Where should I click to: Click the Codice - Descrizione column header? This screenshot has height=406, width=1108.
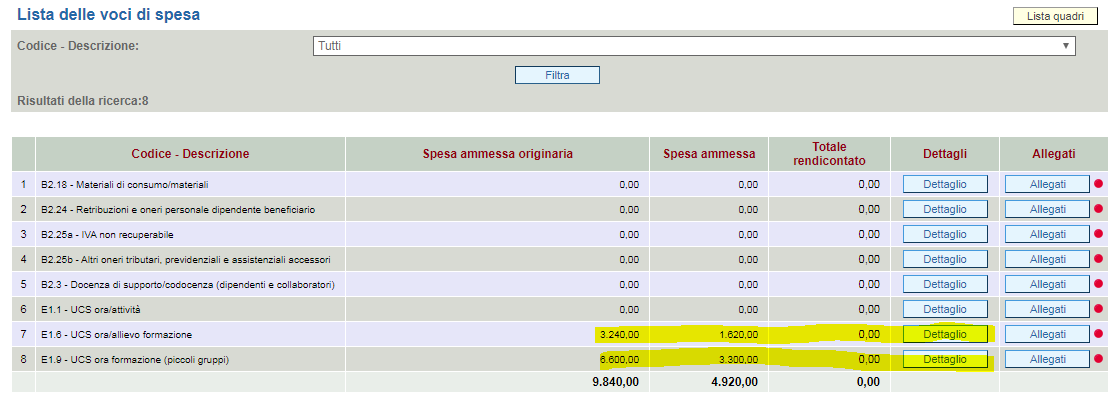(x=190, y=154)
